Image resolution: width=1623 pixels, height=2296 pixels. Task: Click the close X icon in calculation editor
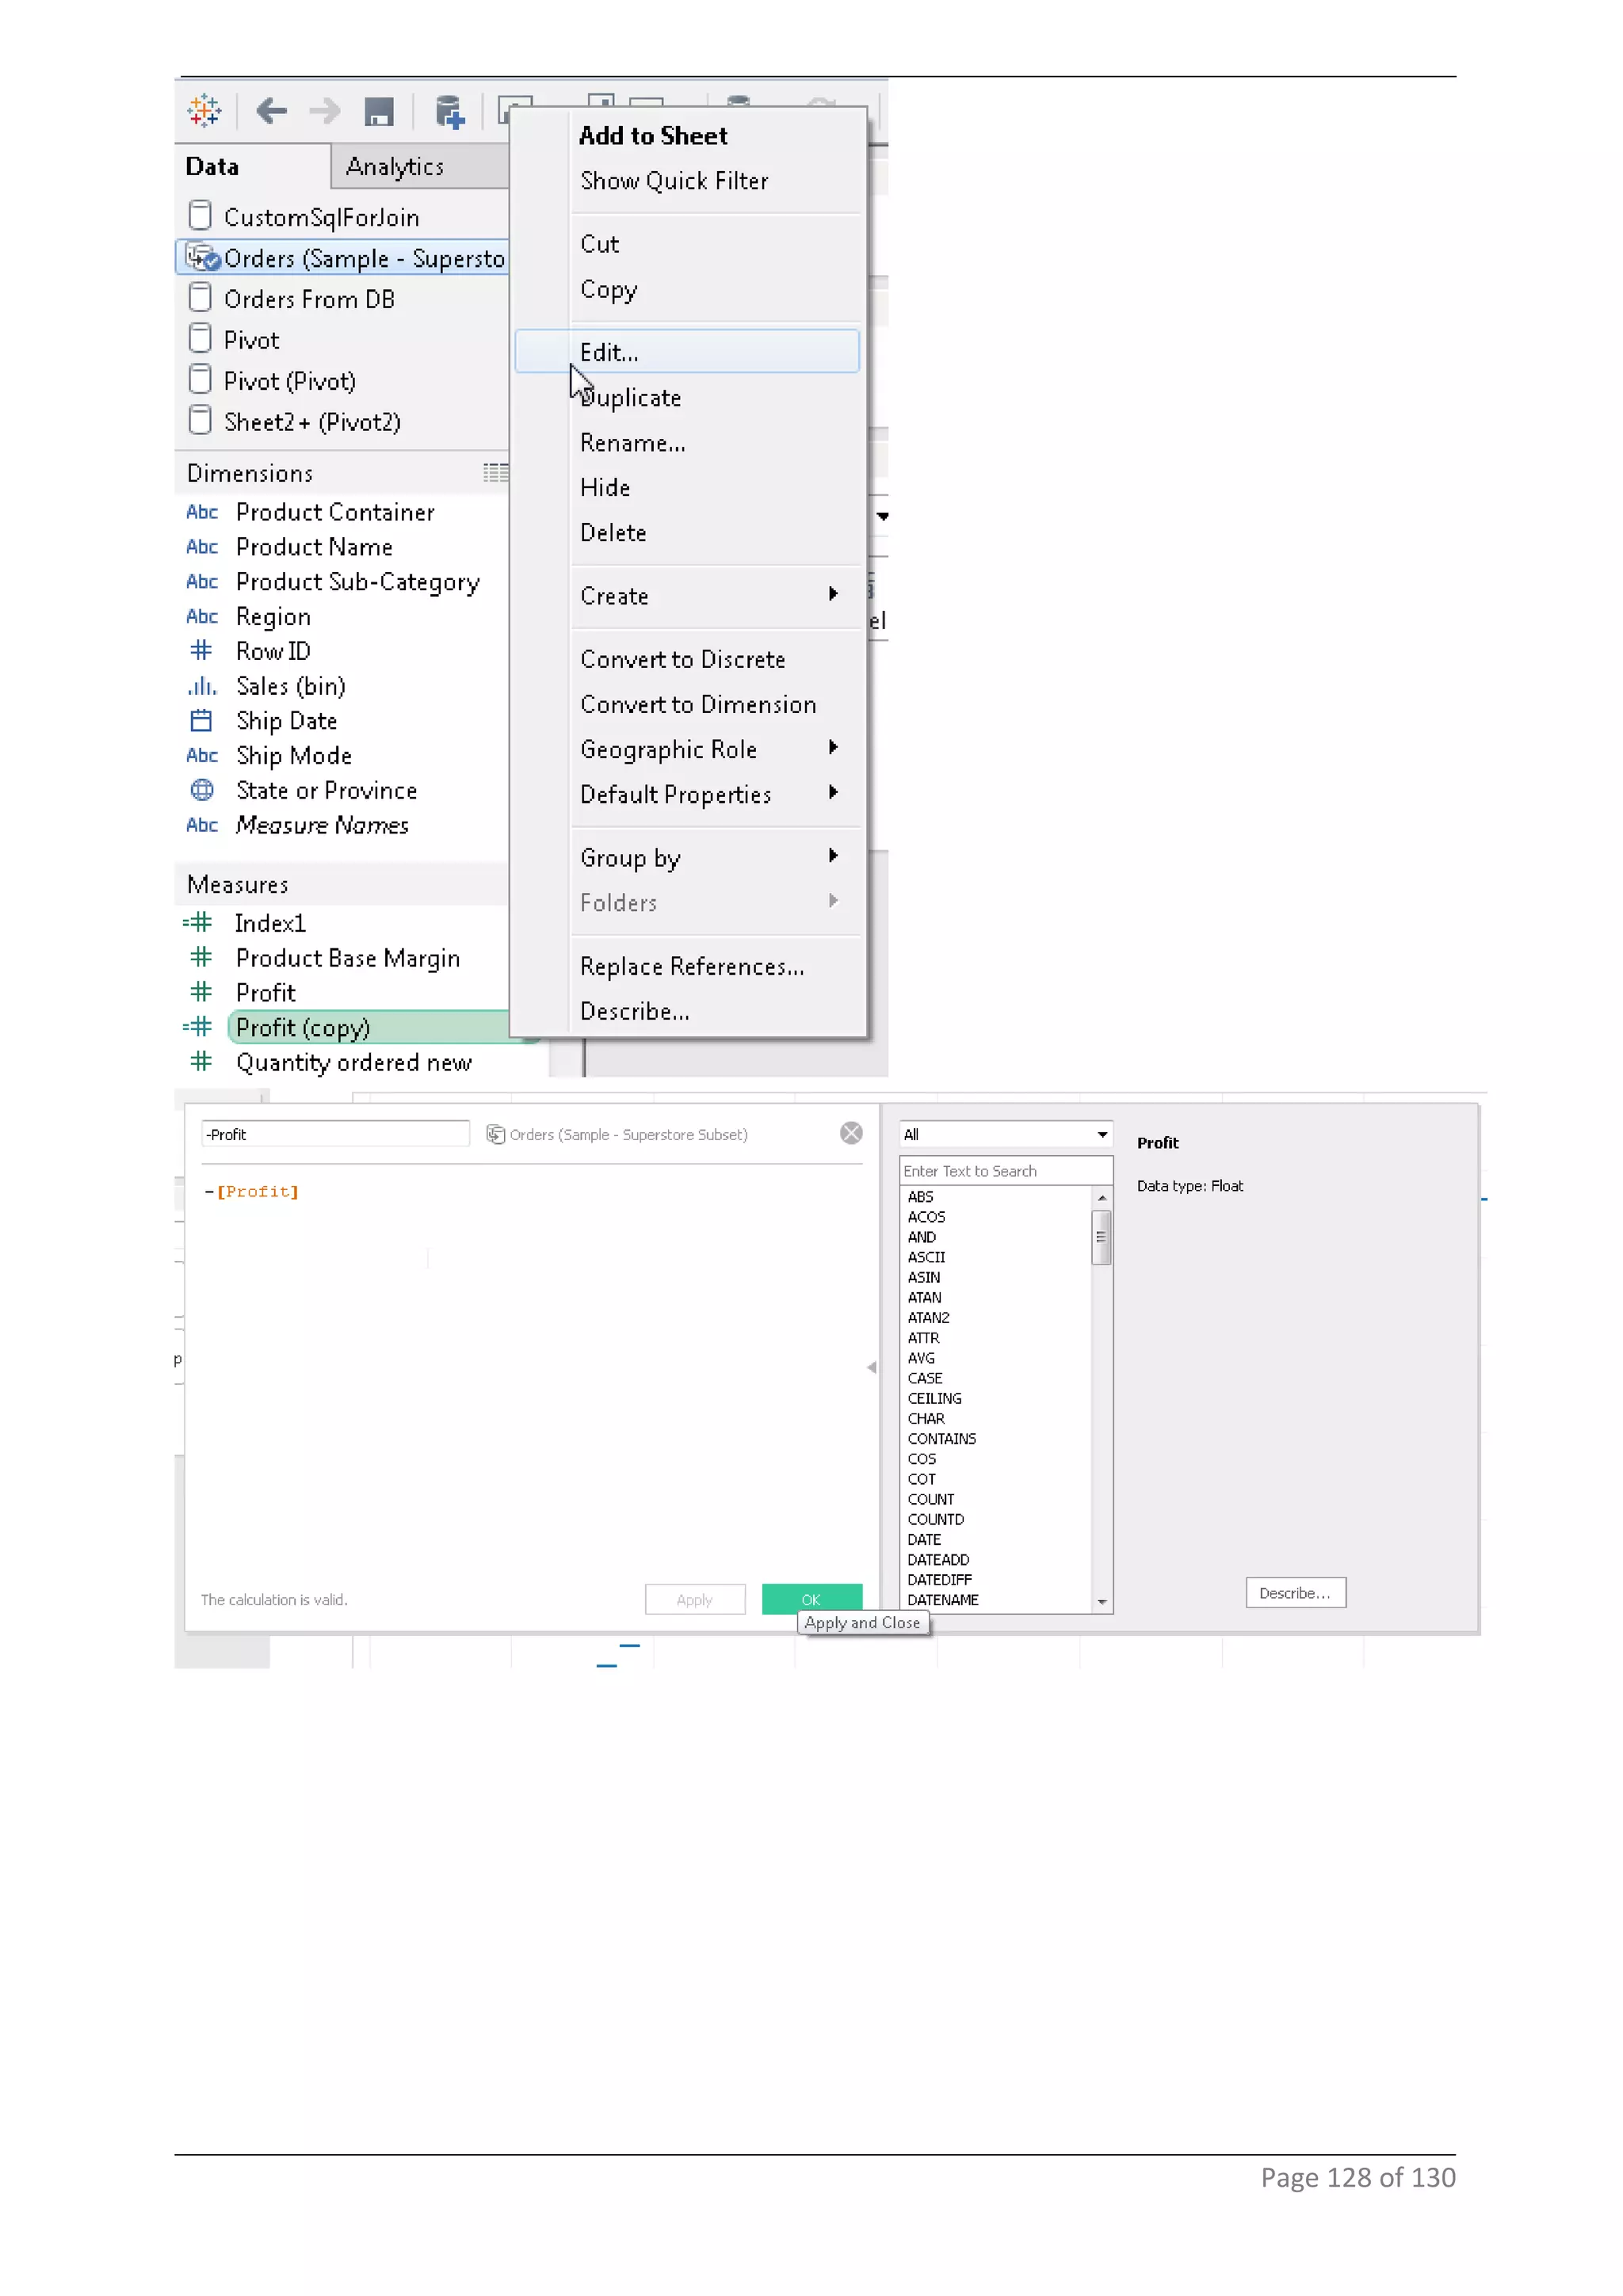click(x=851, y=1133)
